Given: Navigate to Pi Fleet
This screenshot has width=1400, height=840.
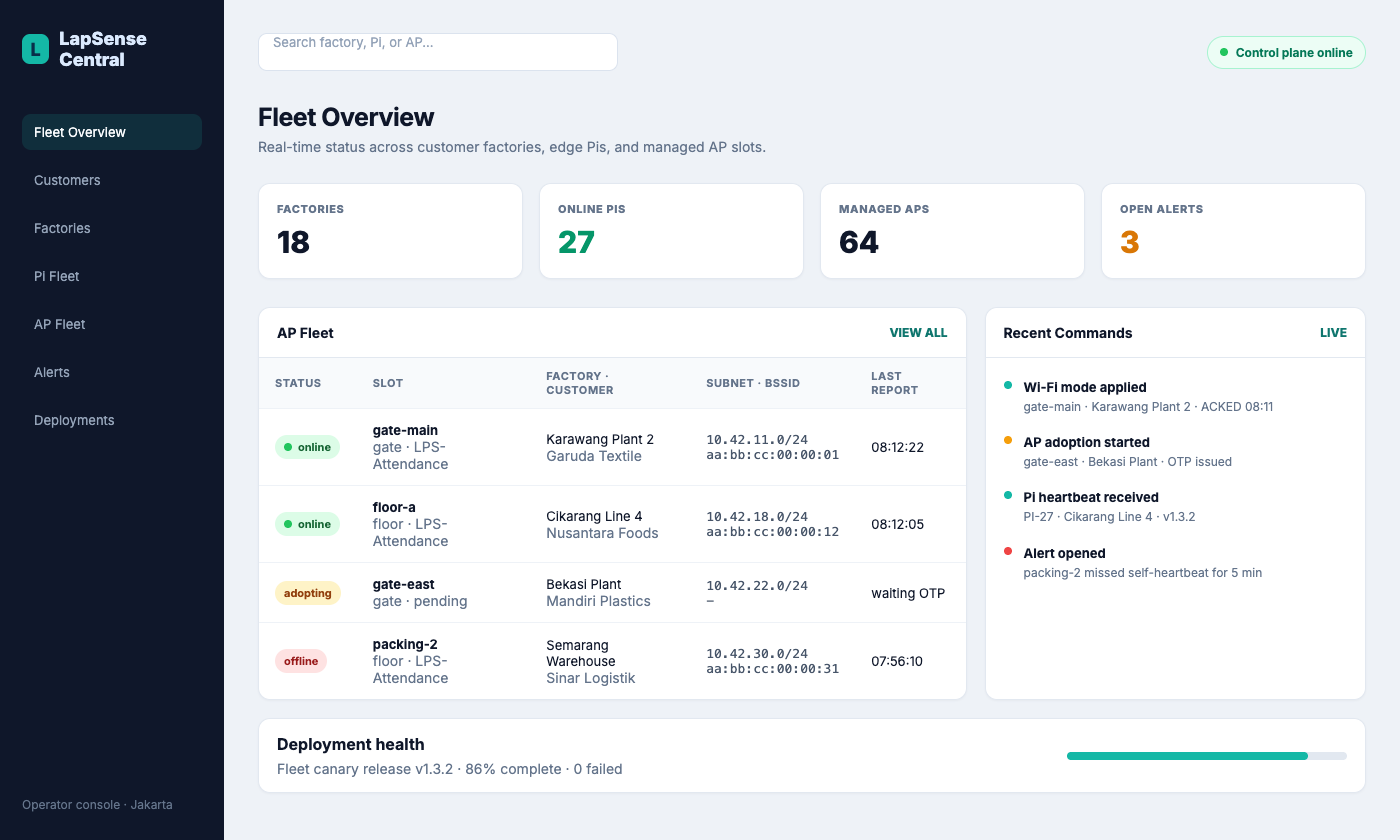Looking at the screenshot, I should pyautogui.click(x=112, y=276).
